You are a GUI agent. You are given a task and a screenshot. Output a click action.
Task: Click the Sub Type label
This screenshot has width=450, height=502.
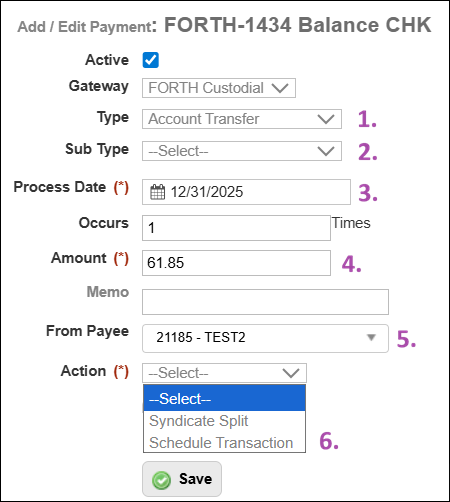[x=97, y=149]
